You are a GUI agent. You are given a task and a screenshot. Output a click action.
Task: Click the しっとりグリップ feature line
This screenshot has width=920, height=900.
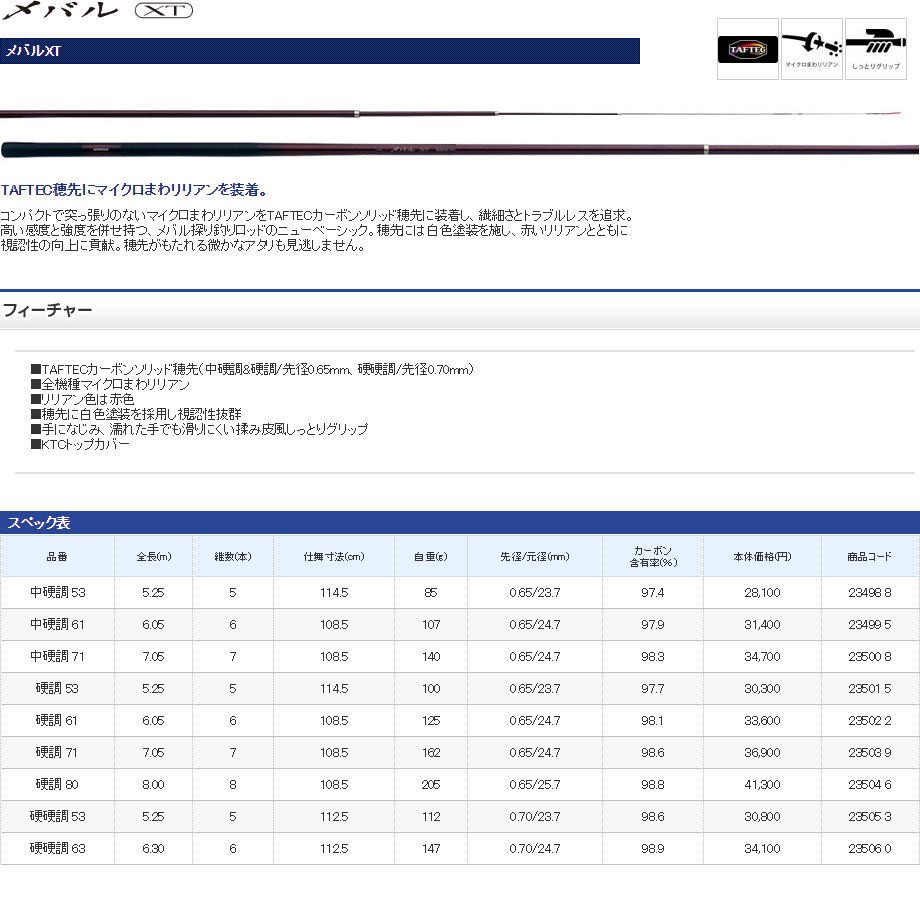[199, 429]
